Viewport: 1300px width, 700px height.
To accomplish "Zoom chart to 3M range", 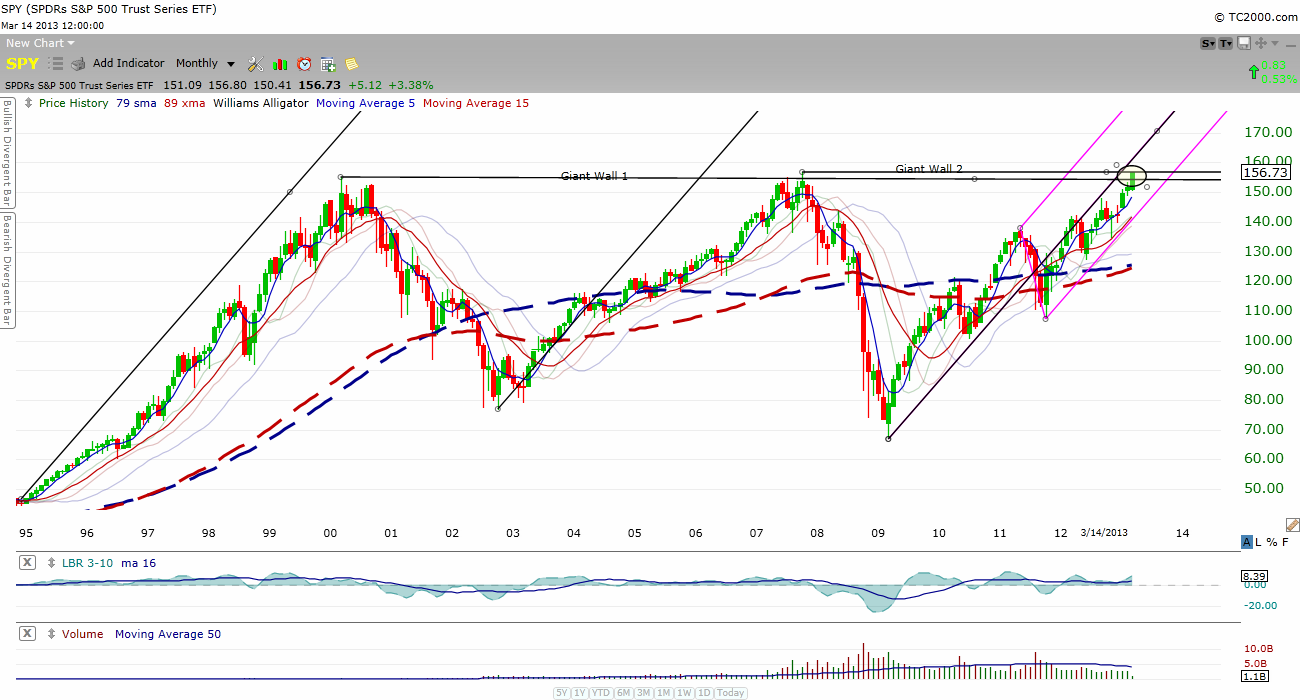I will click(x=643, y=693).
